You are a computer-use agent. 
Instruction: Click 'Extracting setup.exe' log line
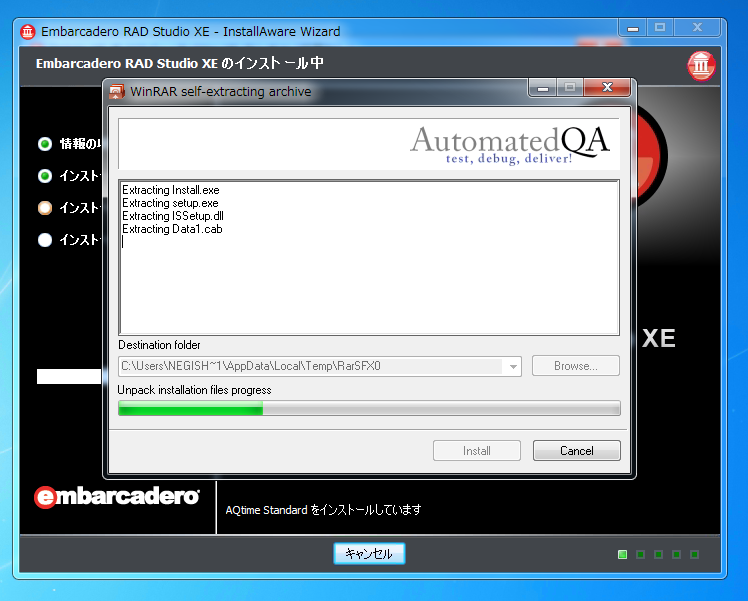170,203
